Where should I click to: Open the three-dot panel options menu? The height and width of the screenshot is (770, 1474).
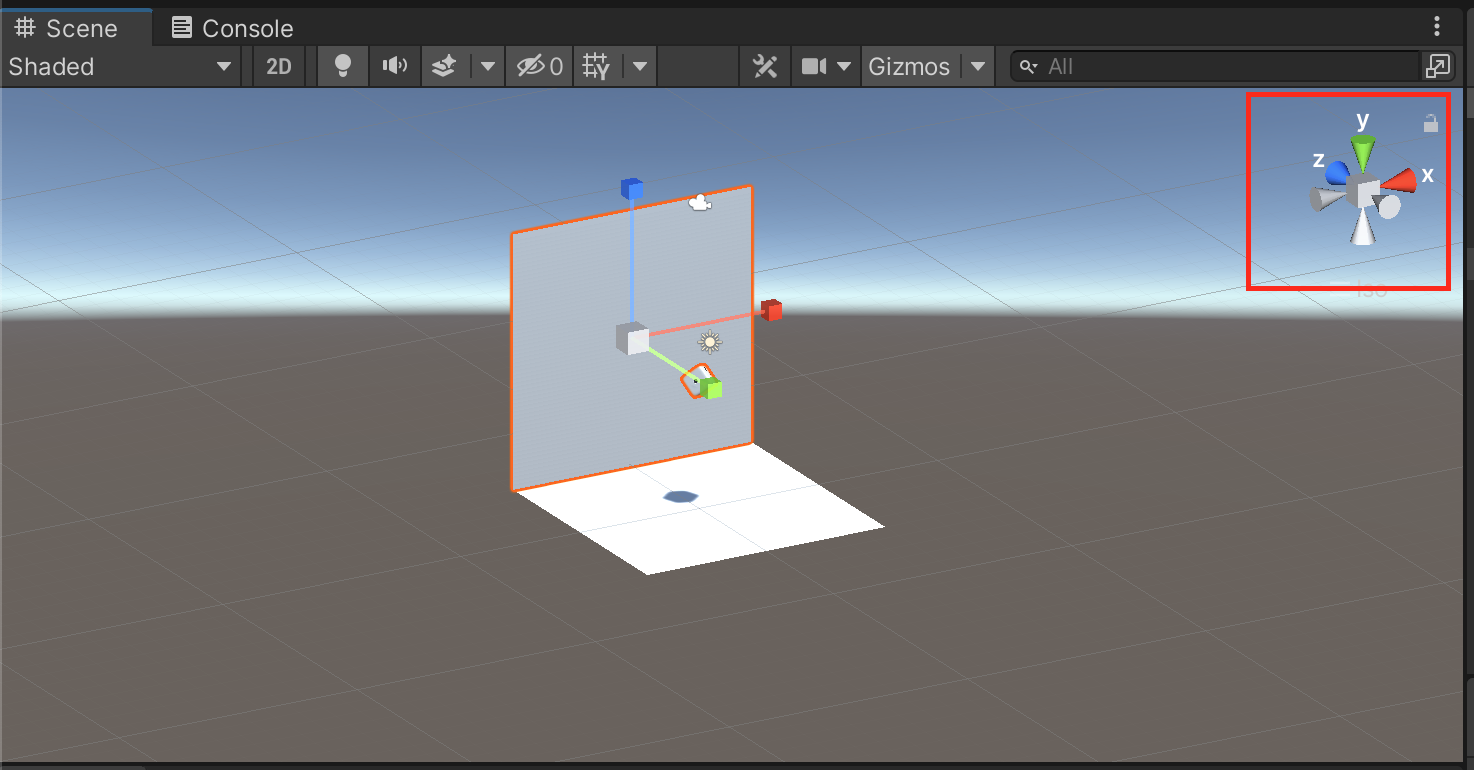coord(1437,26)
